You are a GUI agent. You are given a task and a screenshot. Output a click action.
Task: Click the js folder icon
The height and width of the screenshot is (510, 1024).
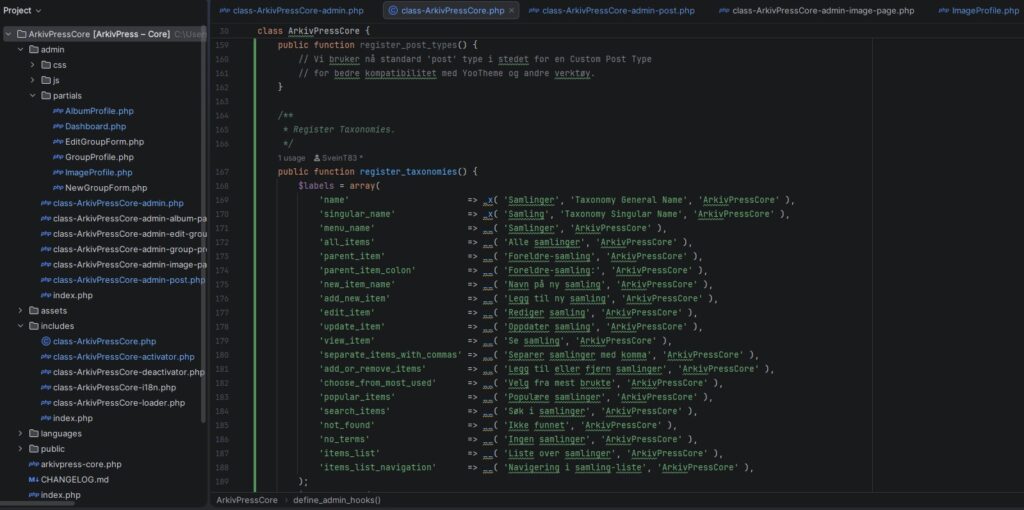[x=46, y=80]
